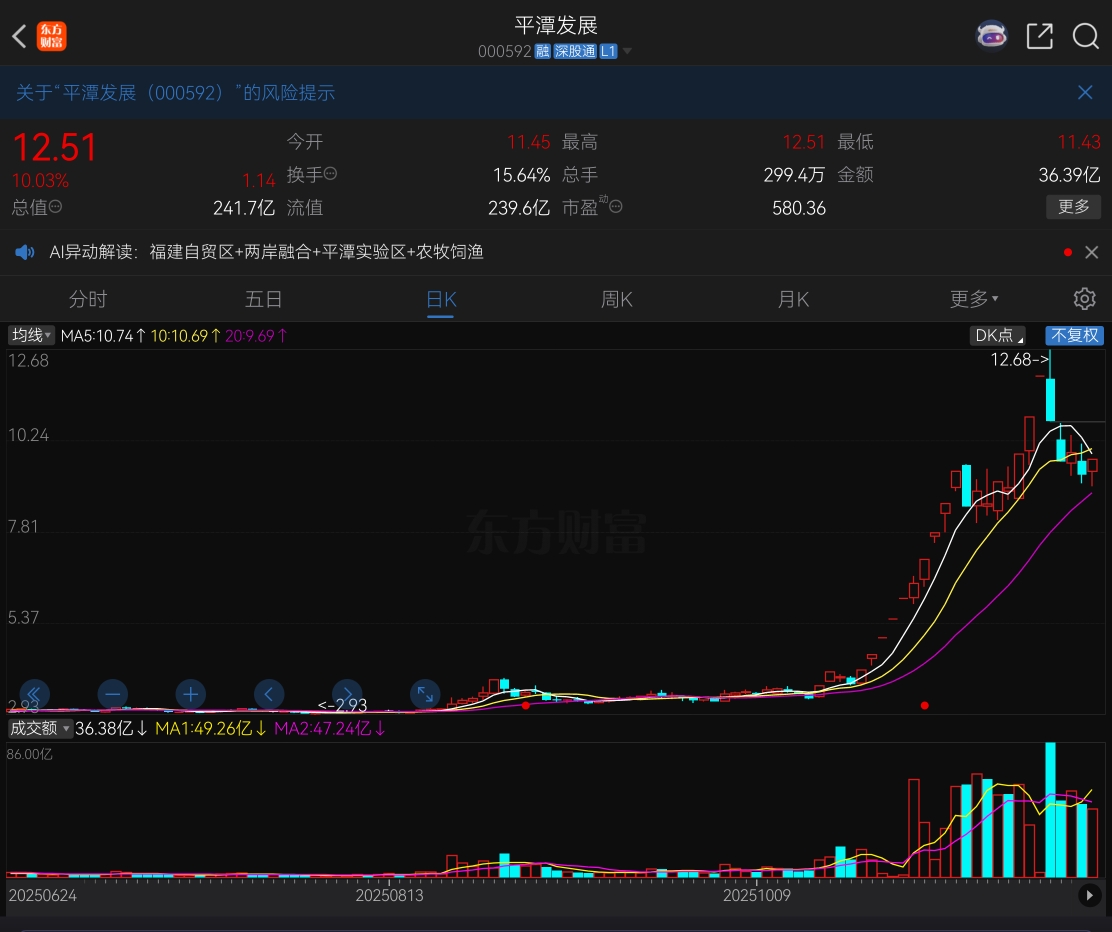Open the 更多 quote details button
1112x932 pixels.
coord(1074,206)
